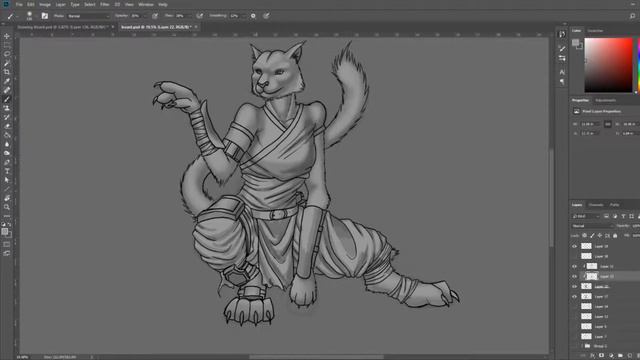Switch to the Paths tab
This screenshot has width=640, height=360.
click(x=615, y=204)
